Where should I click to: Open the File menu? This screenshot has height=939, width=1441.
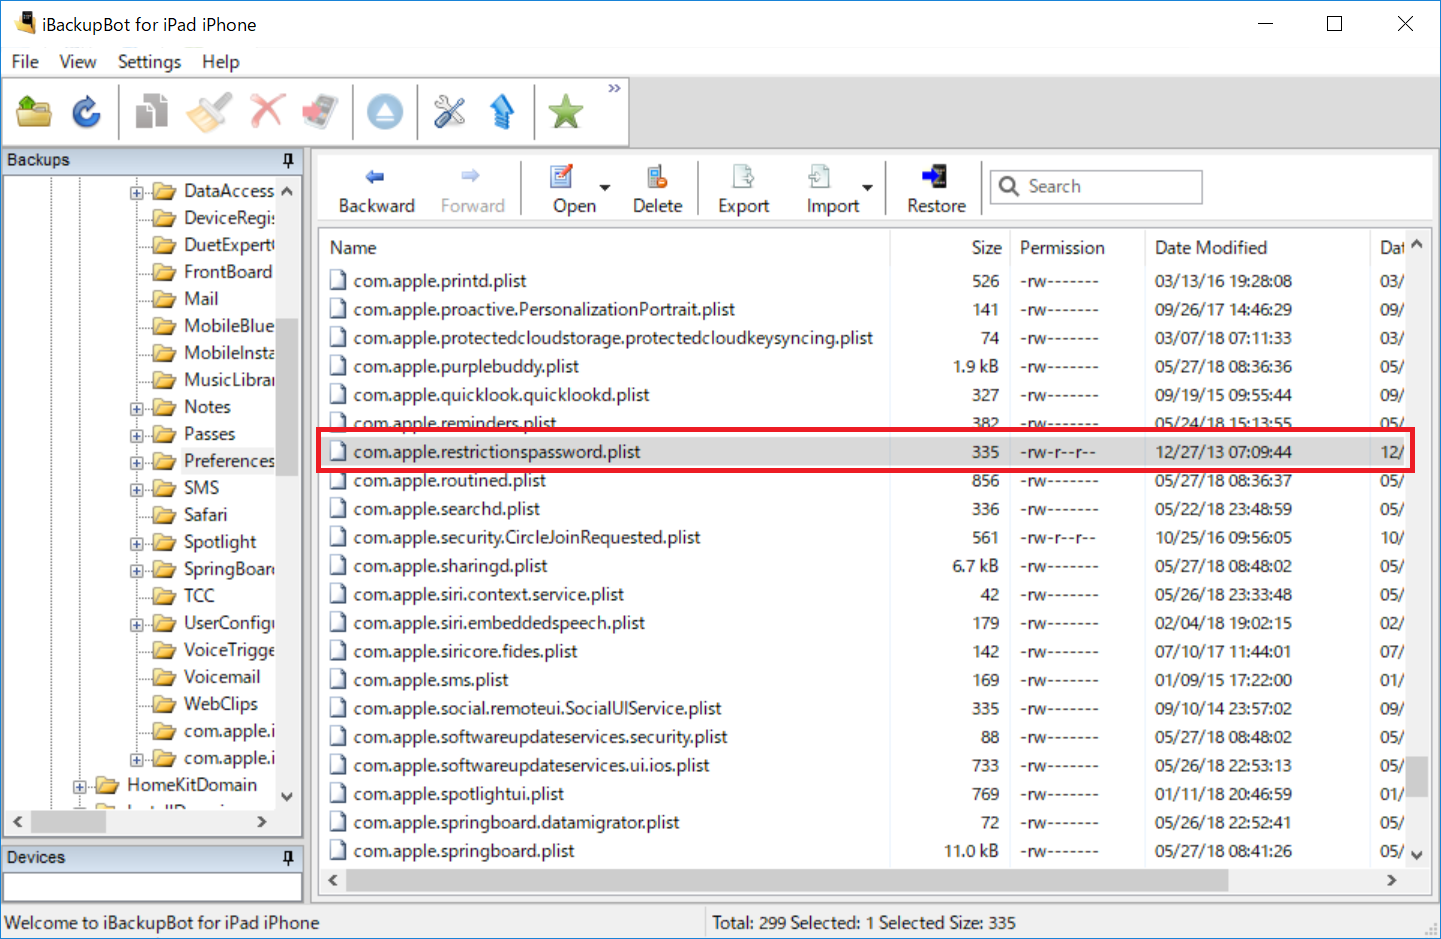25,62
